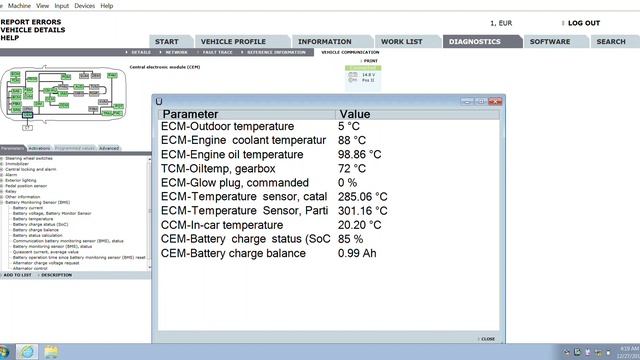Viewport: 640px width, 360px height.
Task: Open Windows Start button
Action: pos(4,352)
